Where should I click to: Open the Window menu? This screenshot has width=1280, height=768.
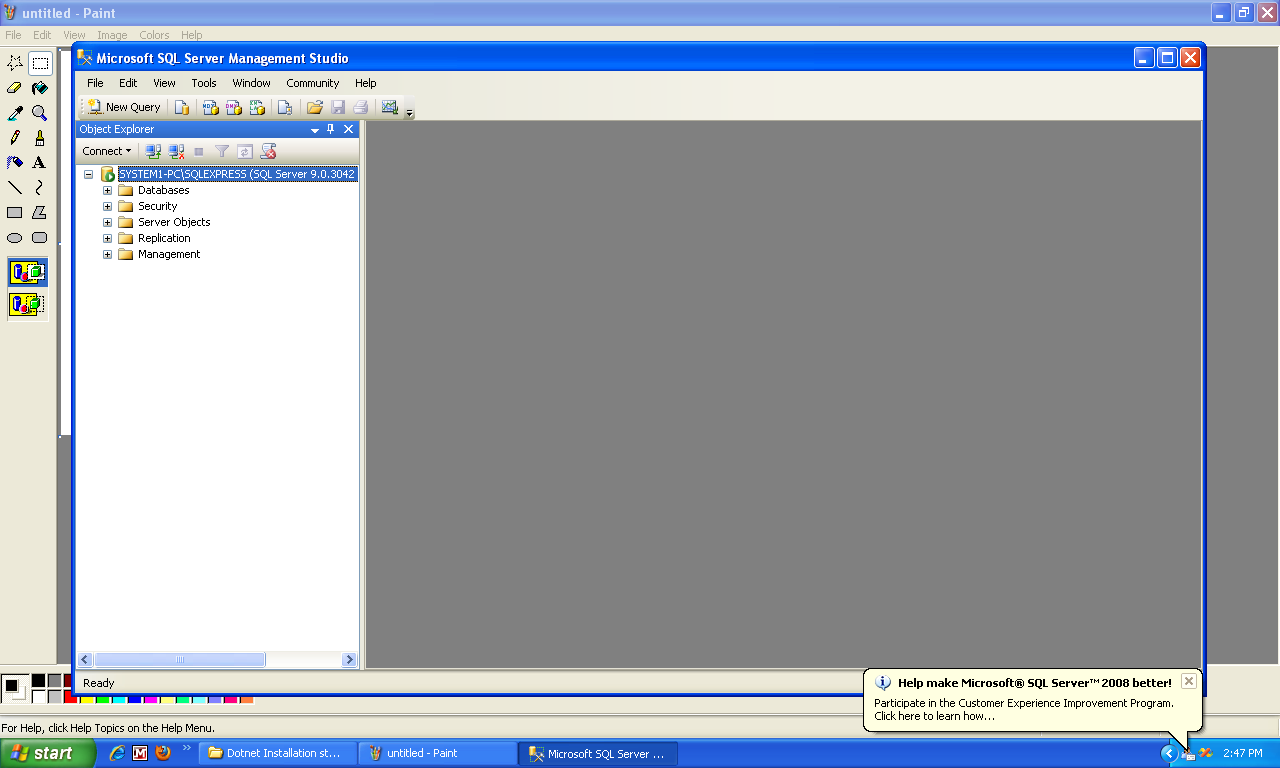coord(251,83)
